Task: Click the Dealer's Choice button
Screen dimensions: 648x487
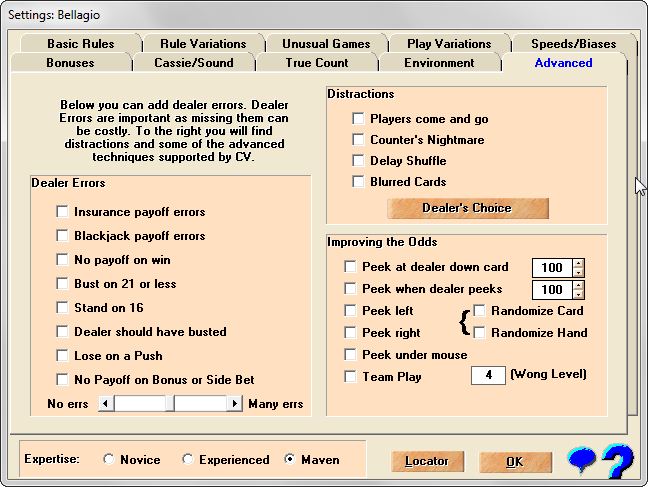Action: tap(468, 208)
